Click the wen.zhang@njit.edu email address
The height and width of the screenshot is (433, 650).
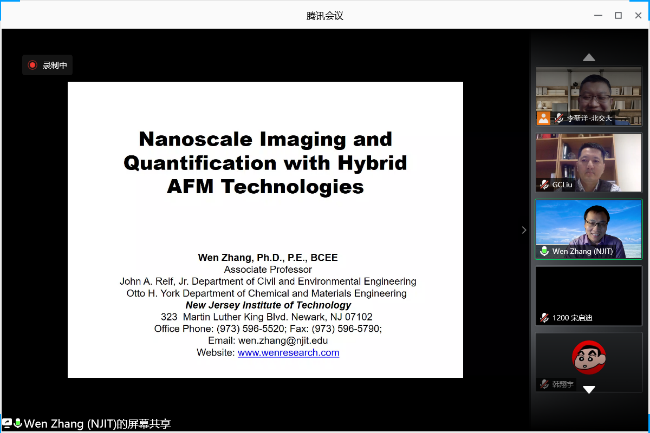click(x=283, y=340)
